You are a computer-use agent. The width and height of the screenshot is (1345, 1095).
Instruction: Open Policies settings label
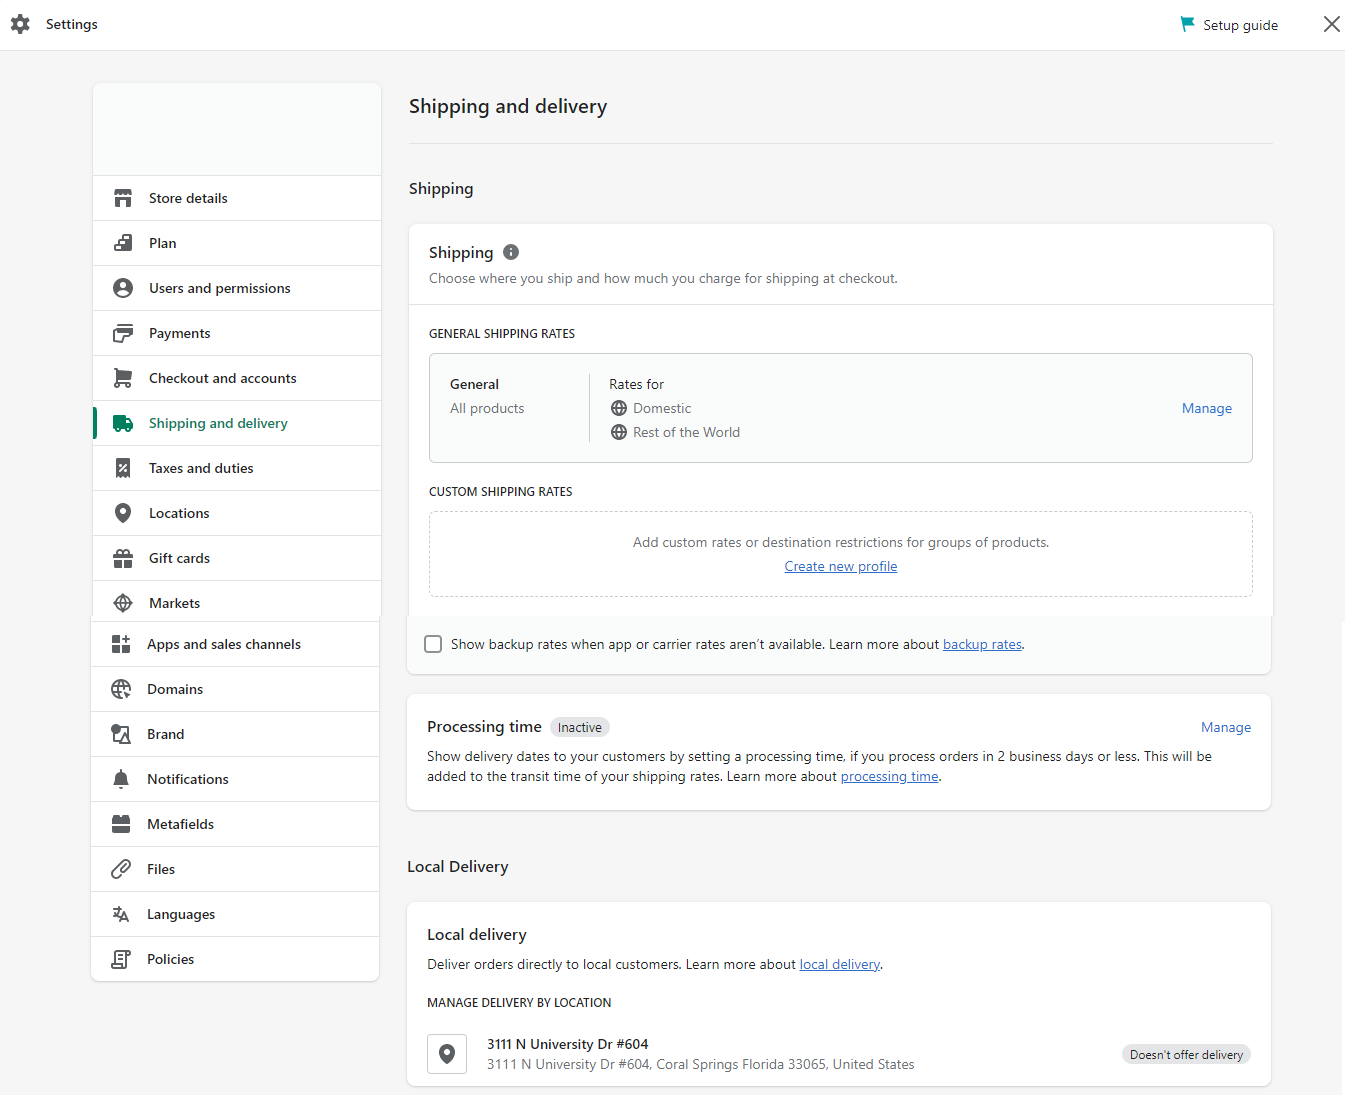[x=171, y=959]
